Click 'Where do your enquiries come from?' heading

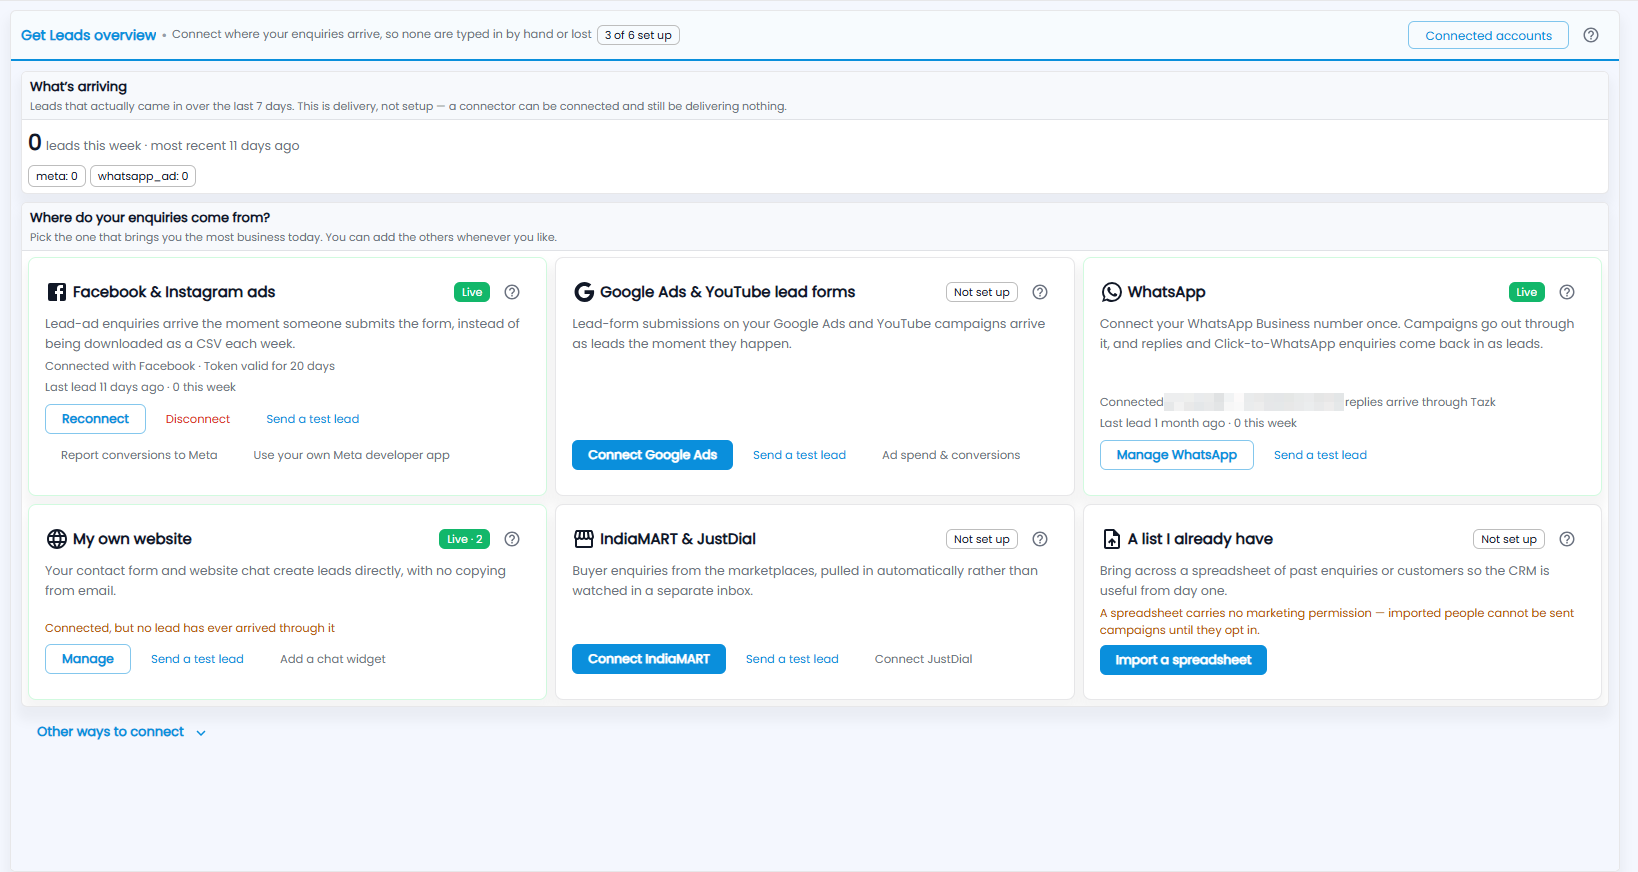pos(150,217)
